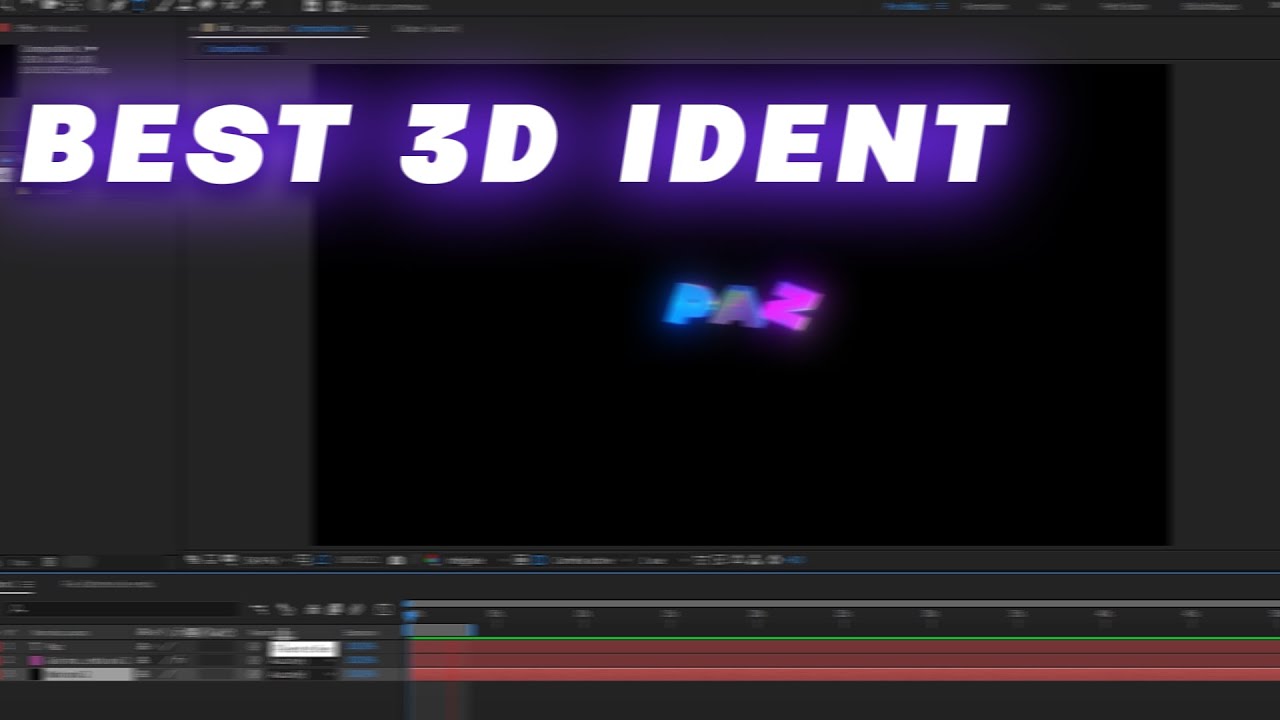Open the Layer (none) viewer tab
The image size is (1280, 720).
tap(427, 29)
